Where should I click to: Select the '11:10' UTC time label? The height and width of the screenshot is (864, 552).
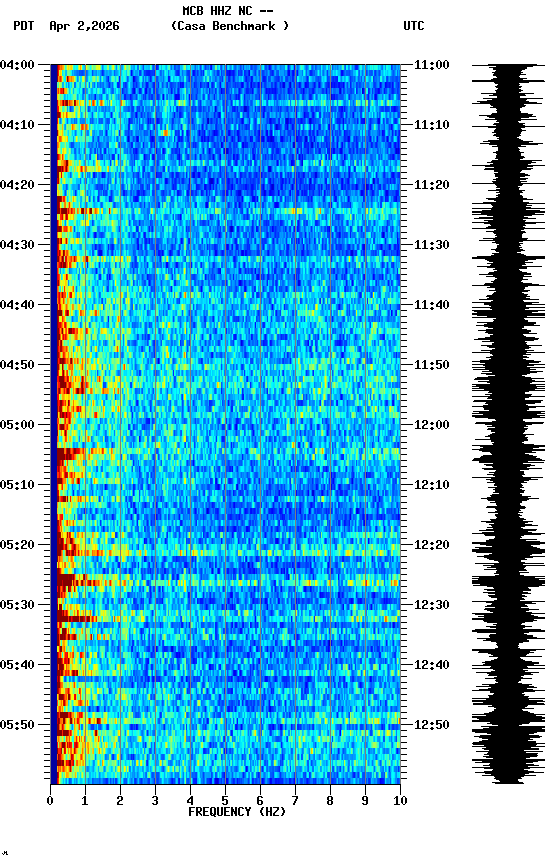click(432, 125)
